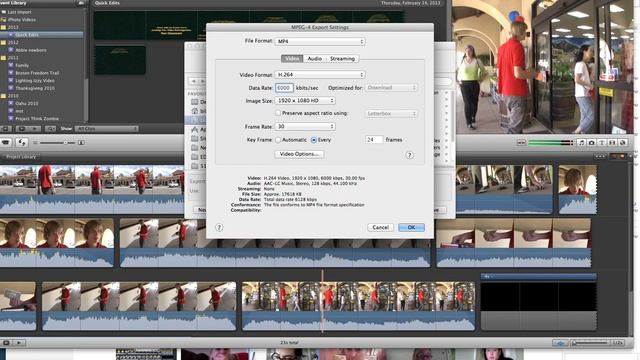Click the help icon at dialog bottom-left
The width and height of the screenshot is (640, 360).
tap(219, 227)
